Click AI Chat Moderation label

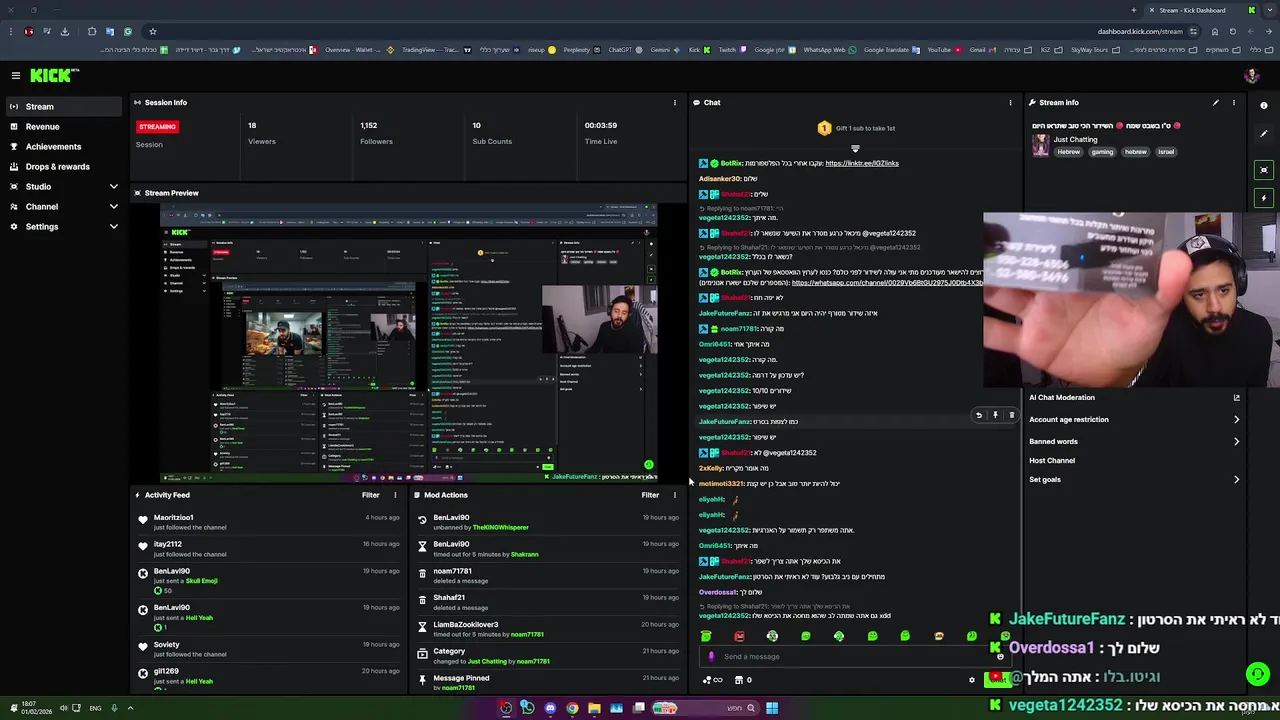pos(1062,398)
